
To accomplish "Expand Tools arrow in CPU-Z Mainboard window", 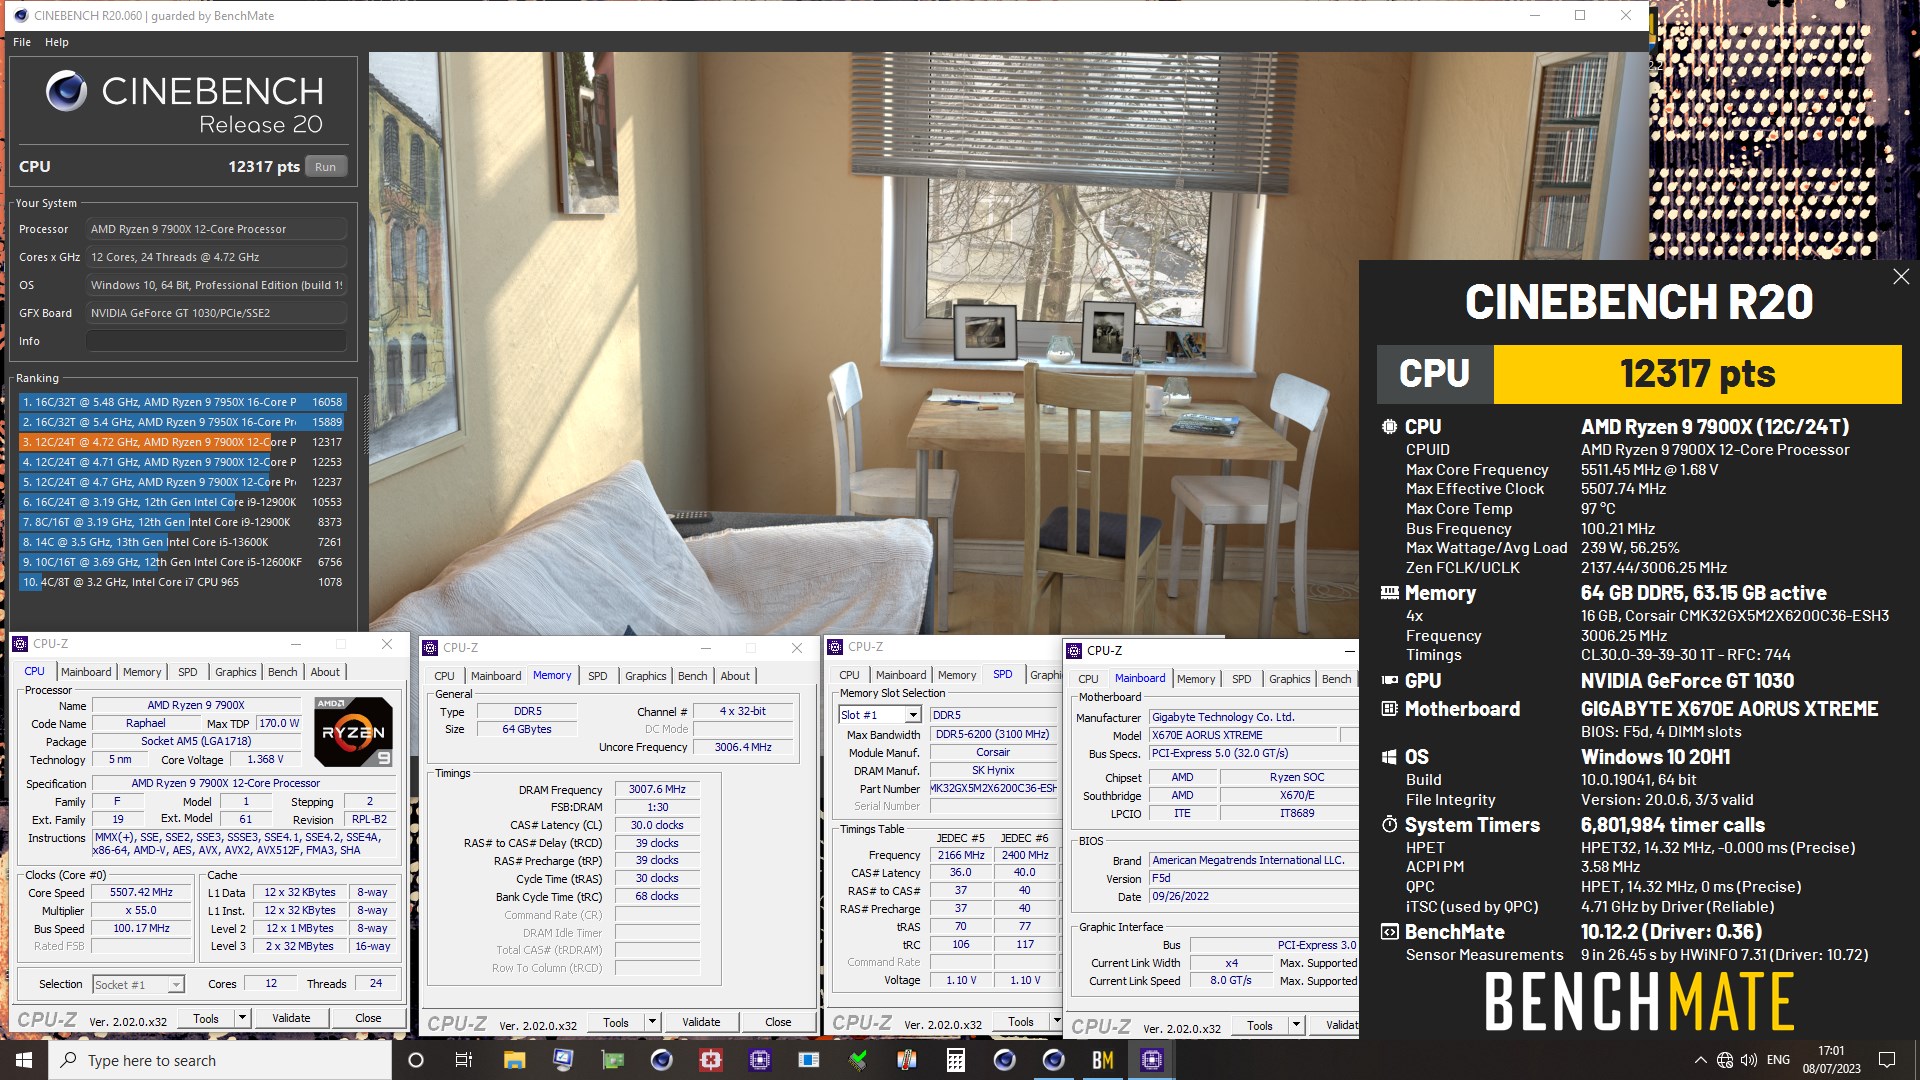I will 1296,1025.
